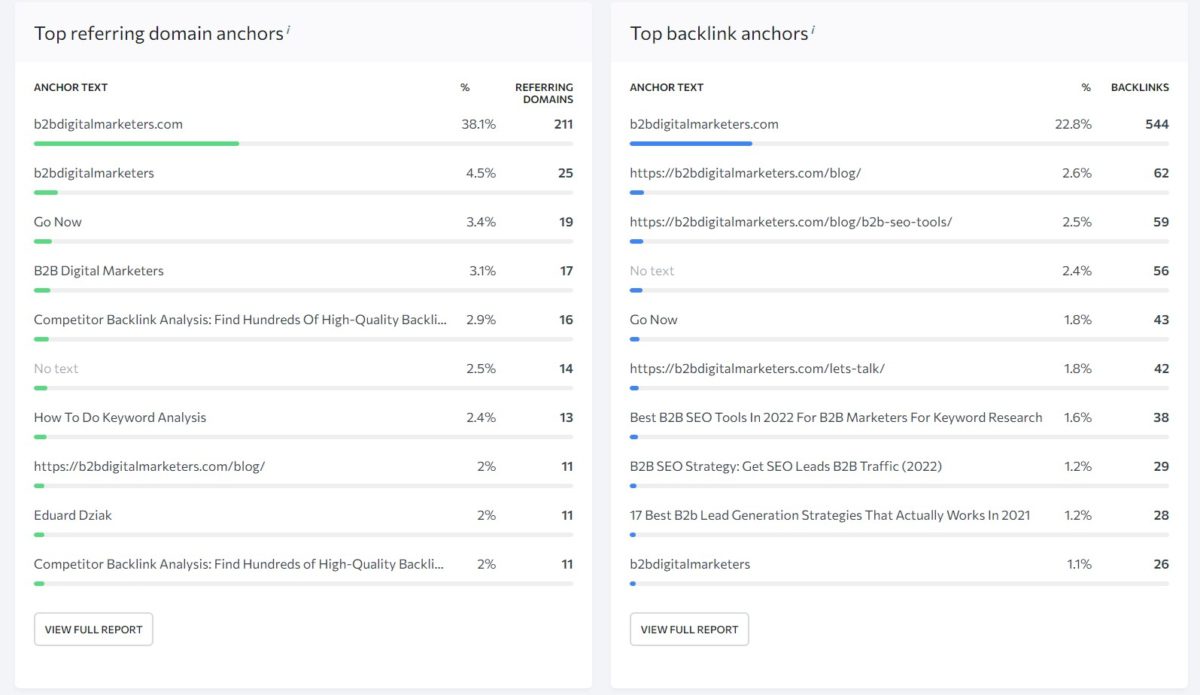1200x695 pixels.
Task: Click the ANCHOR TEXT column header left panel
Action: [x=70, y=87]
